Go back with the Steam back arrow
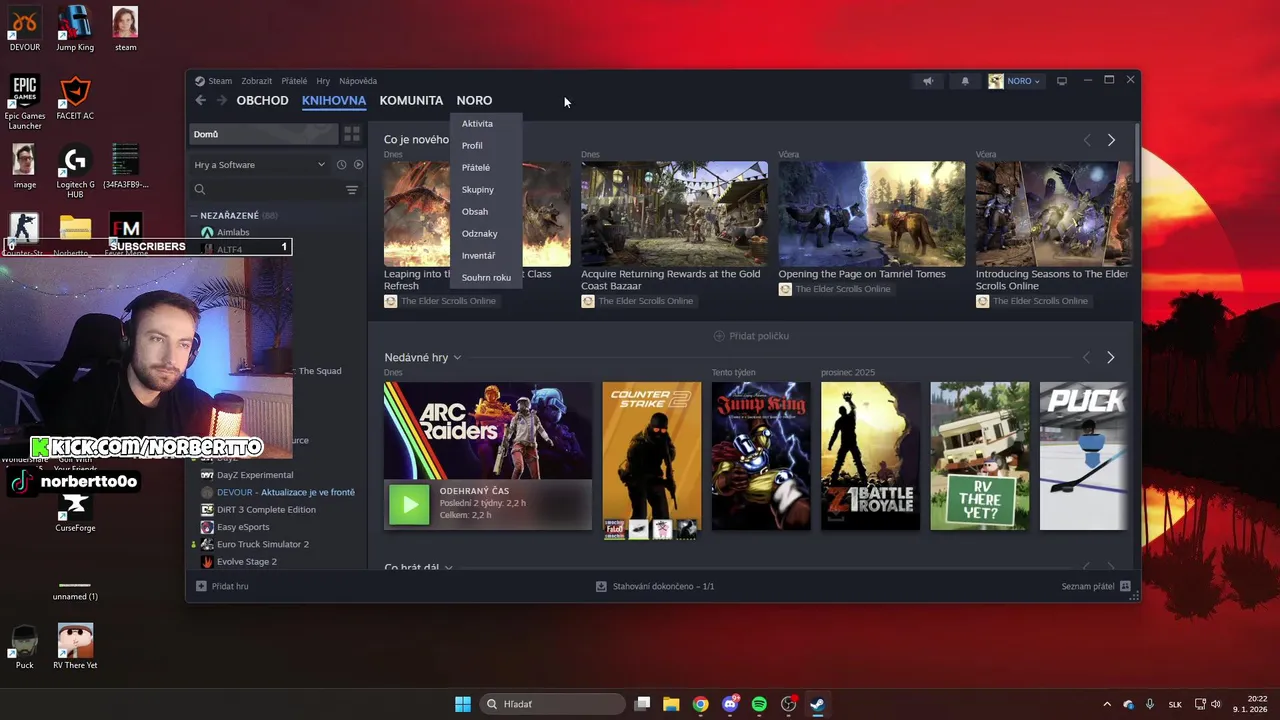The height and width of the screenshot is (720, 1280). coord(201,100)
